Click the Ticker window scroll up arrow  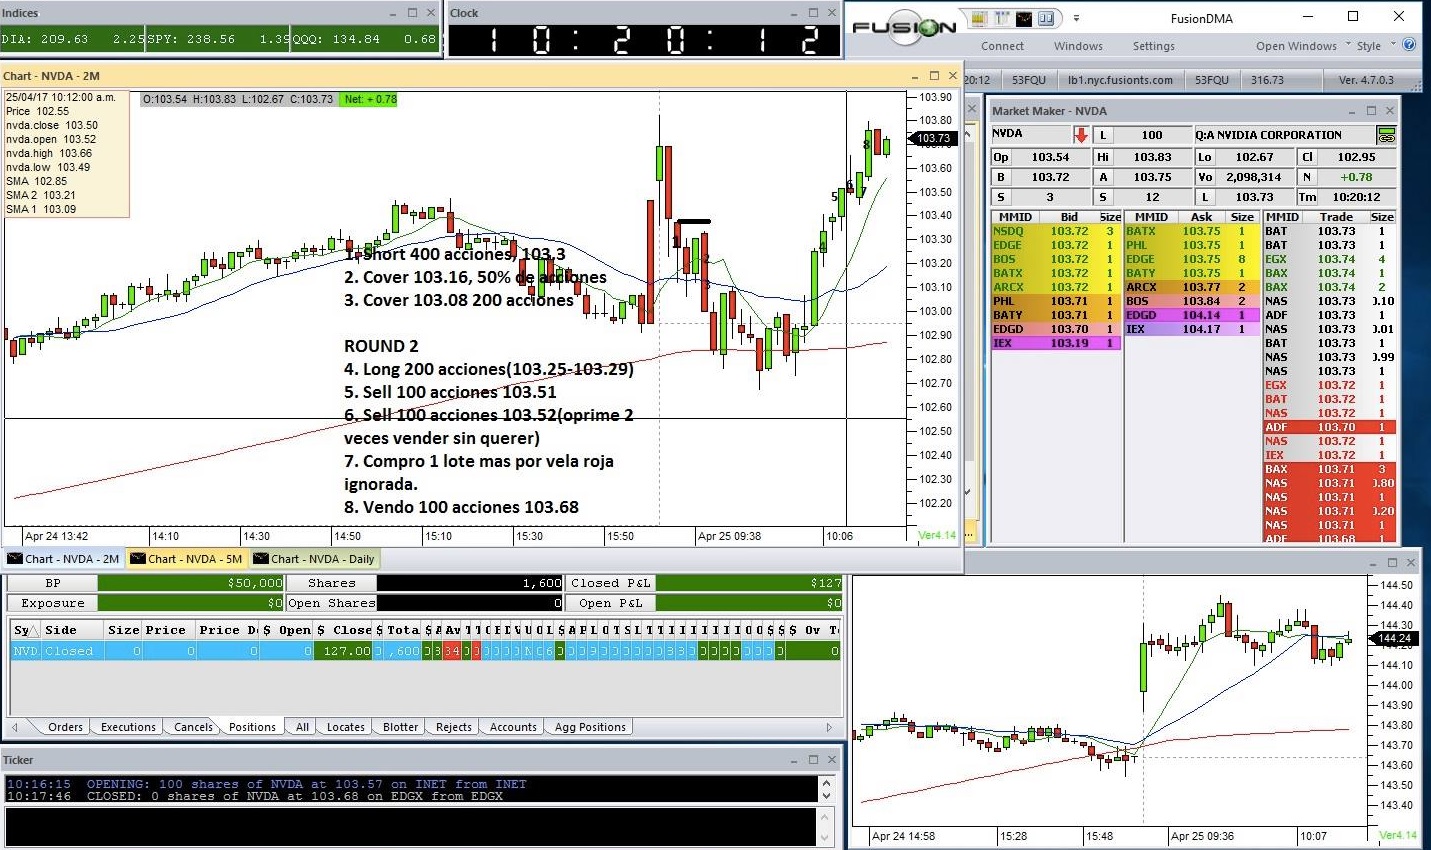(826, 783)
